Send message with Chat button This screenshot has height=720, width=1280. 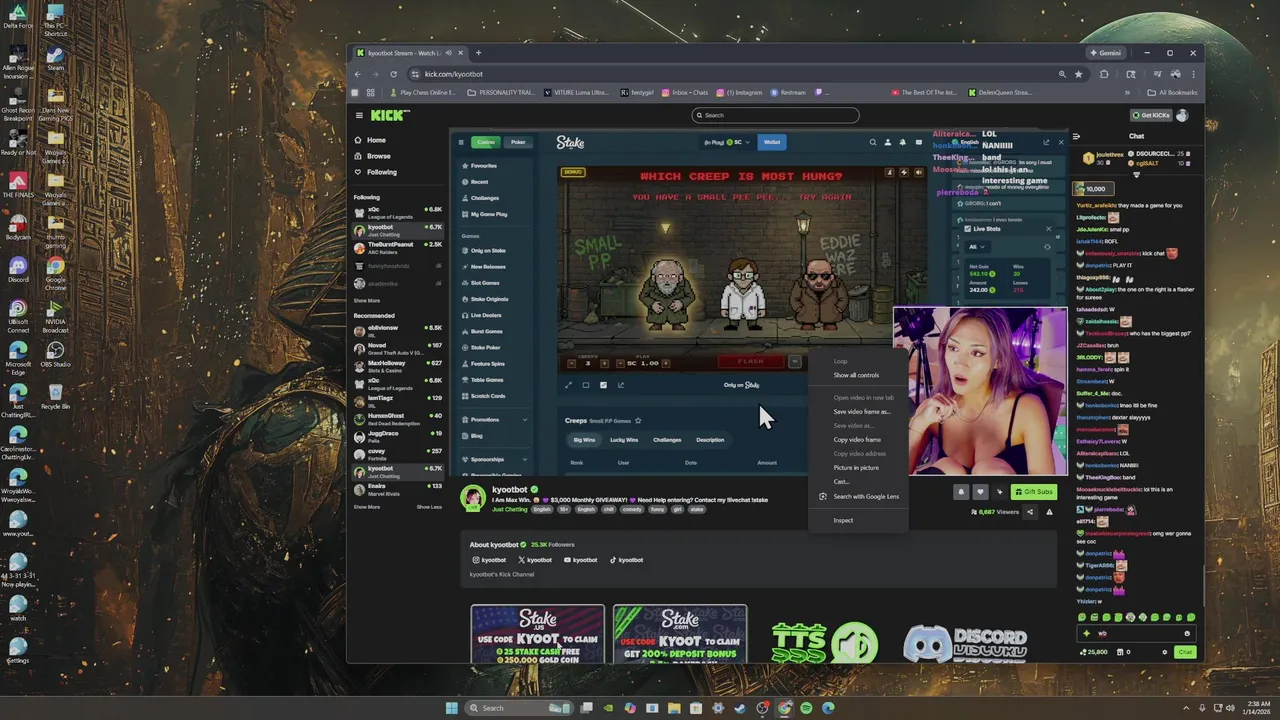(x=1185, y=652)
